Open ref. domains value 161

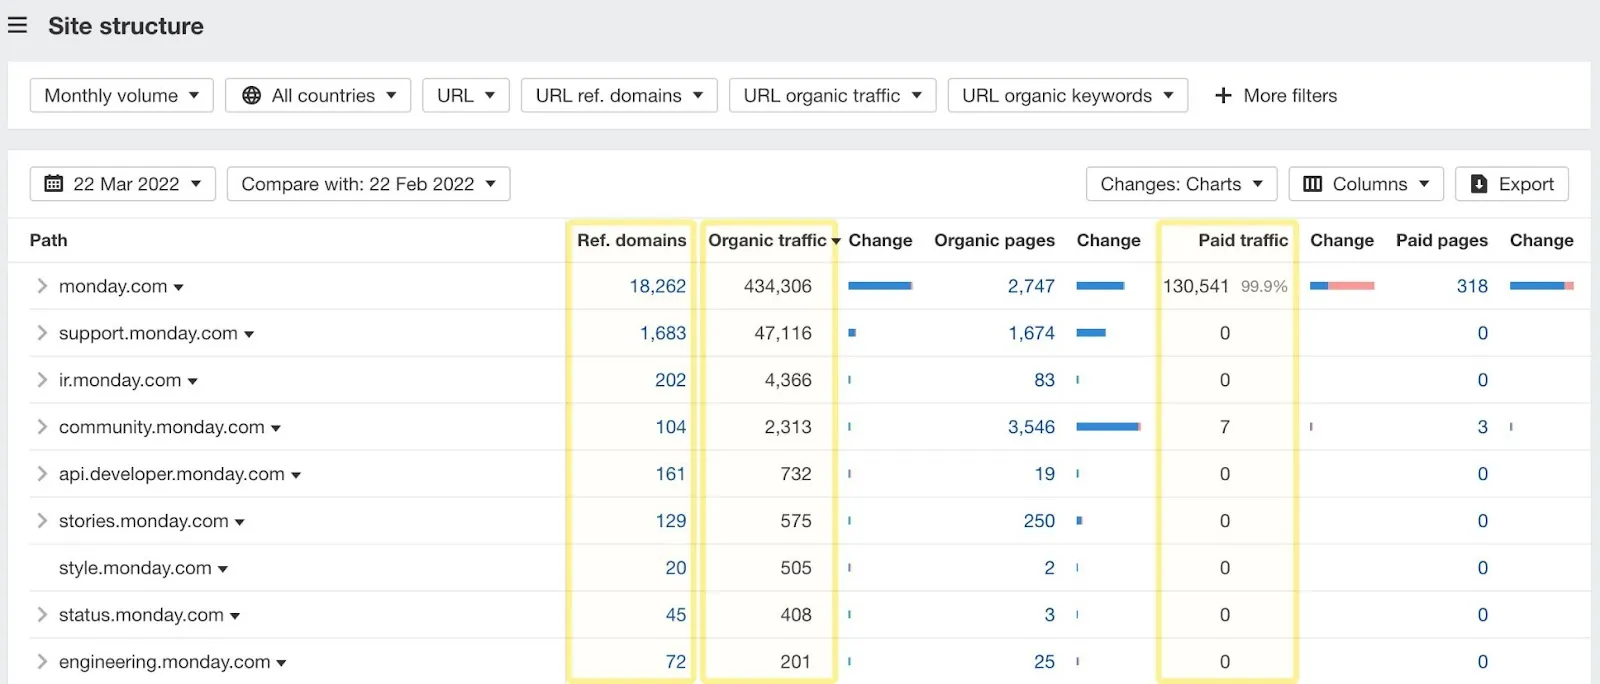(670, 474)
